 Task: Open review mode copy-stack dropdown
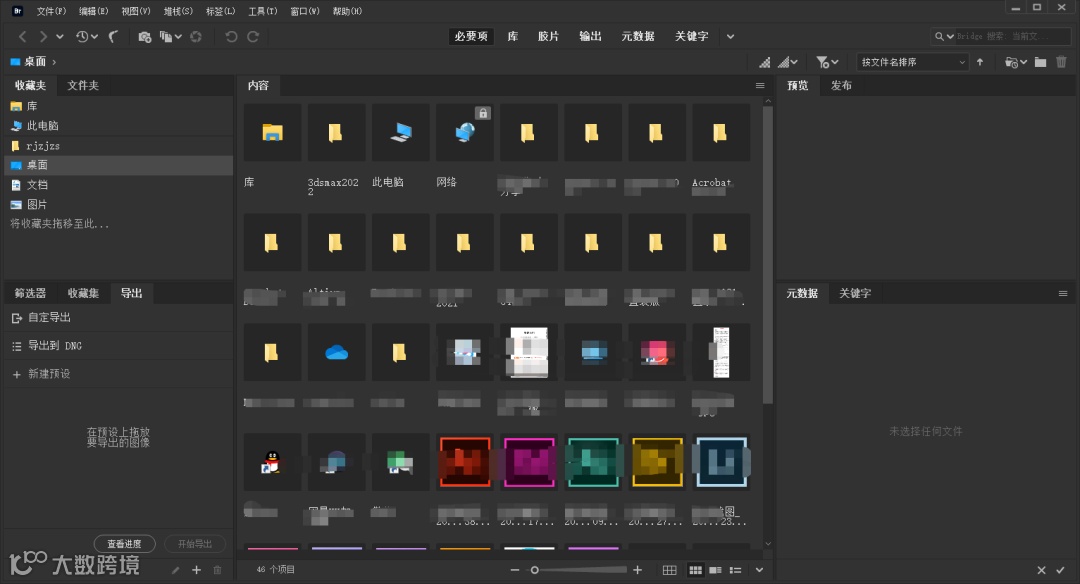tap(171, 36)
